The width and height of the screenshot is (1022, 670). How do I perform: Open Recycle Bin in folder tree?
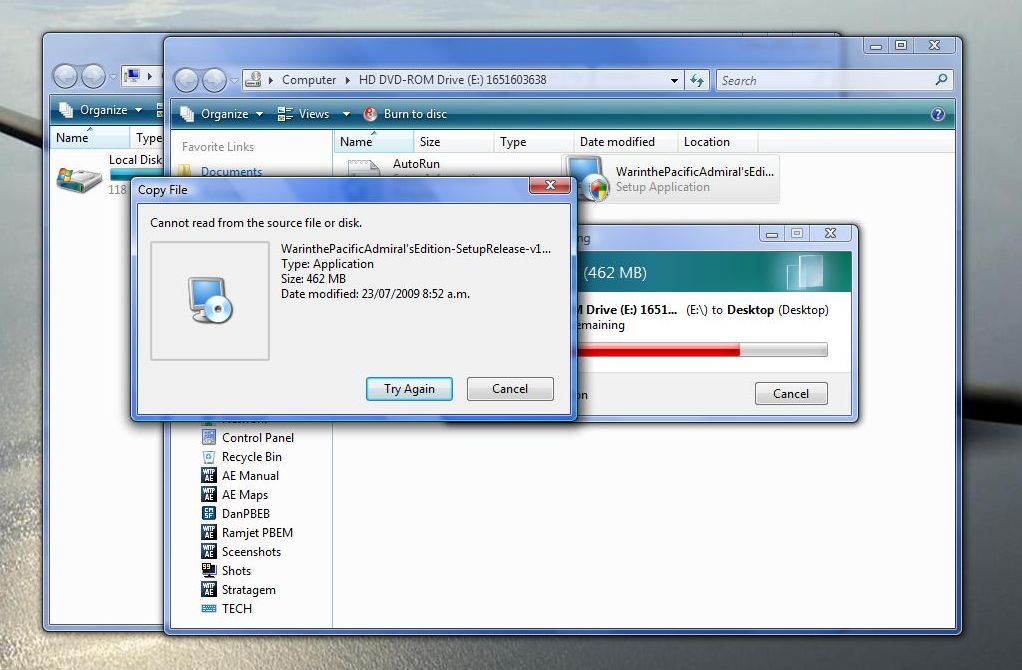[x=252, y=457]
